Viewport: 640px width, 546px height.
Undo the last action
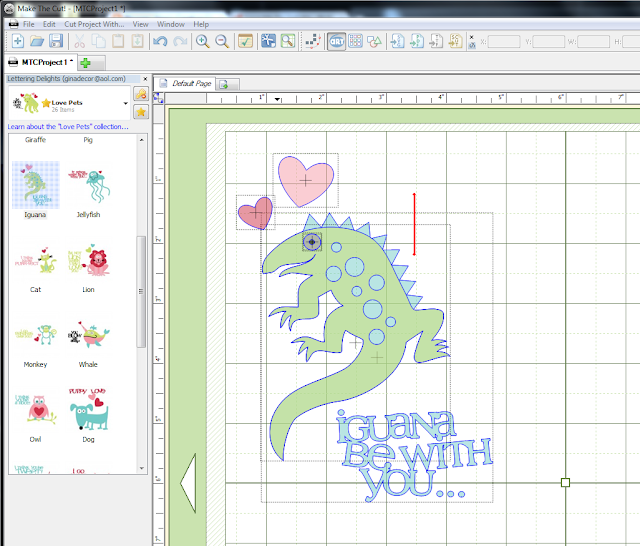160,41
